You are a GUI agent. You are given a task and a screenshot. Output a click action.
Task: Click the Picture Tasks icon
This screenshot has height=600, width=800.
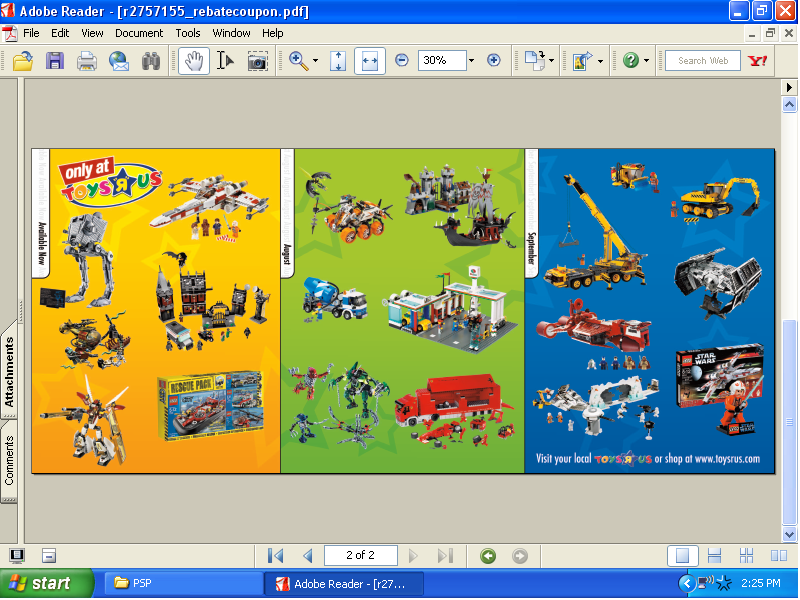[582, 61]
